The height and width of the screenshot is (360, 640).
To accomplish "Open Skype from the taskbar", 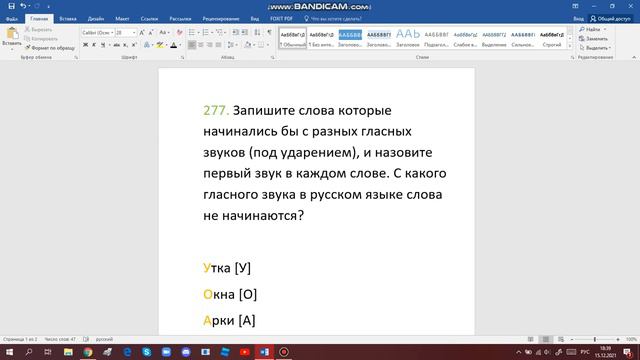I will (x=147, y=352).
